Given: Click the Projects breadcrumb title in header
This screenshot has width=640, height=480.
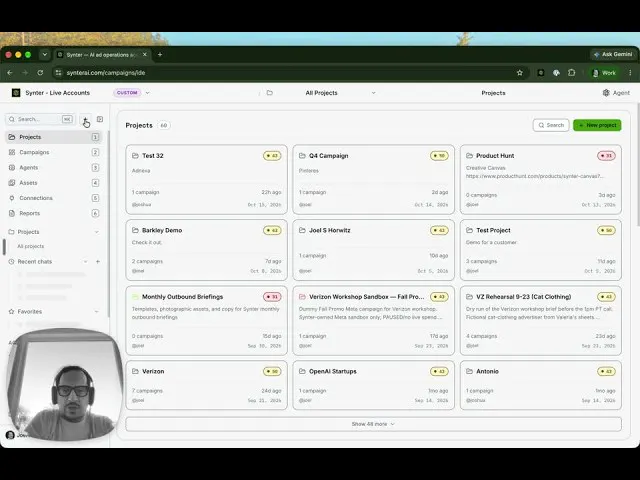Looking at the screenshot, I should coord(493,93).
